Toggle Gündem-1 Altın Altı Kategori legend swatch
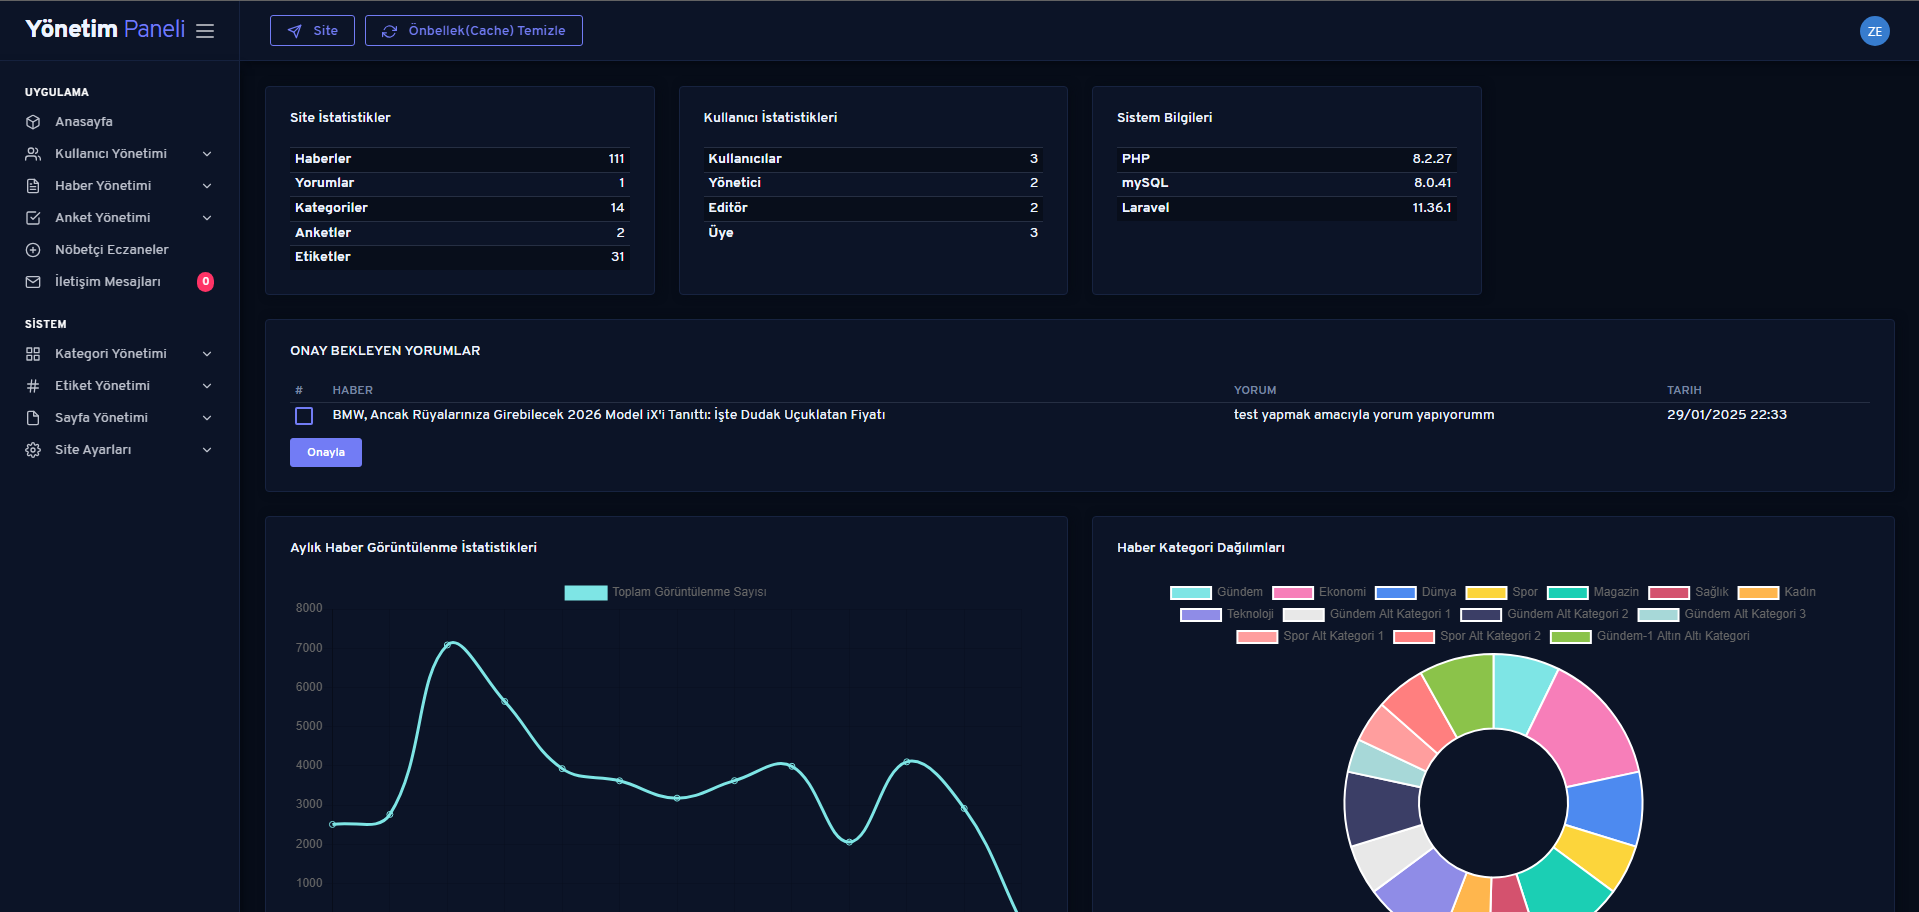The width and height of the screenshot is (1919, 912). coord(1570,637)
